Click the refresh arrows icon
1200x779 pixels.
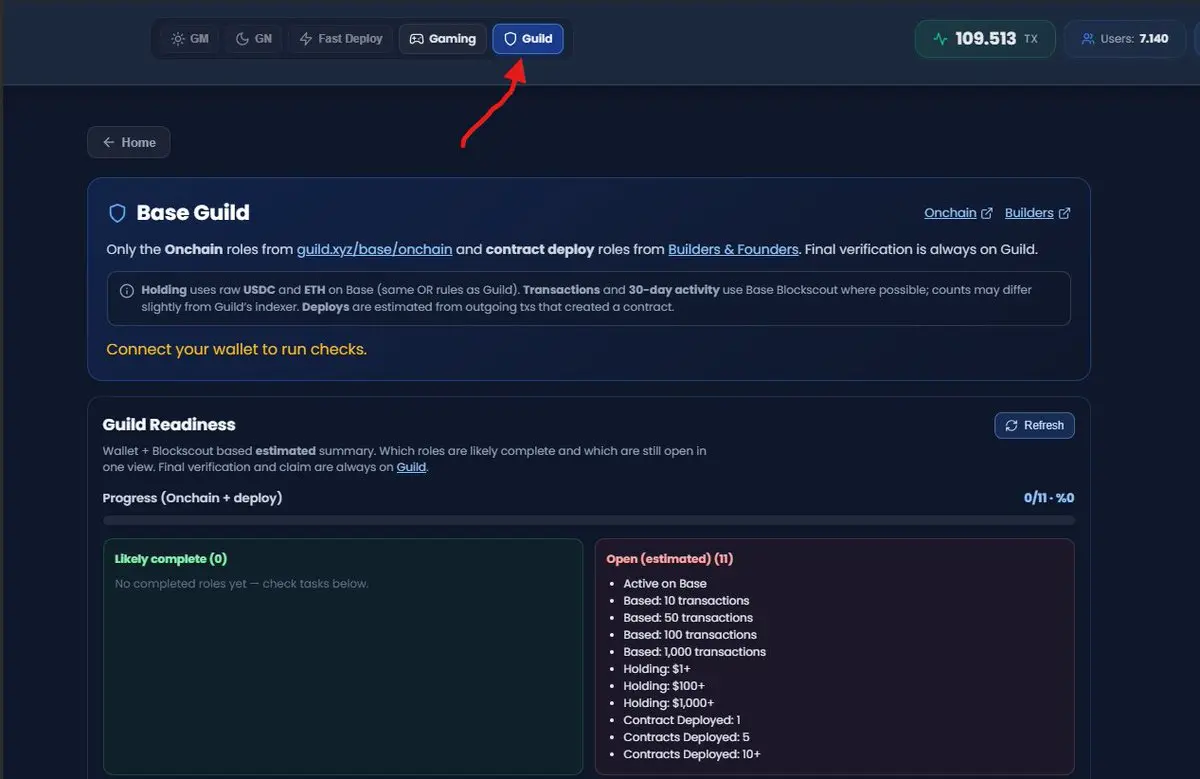coord(1012,425)
